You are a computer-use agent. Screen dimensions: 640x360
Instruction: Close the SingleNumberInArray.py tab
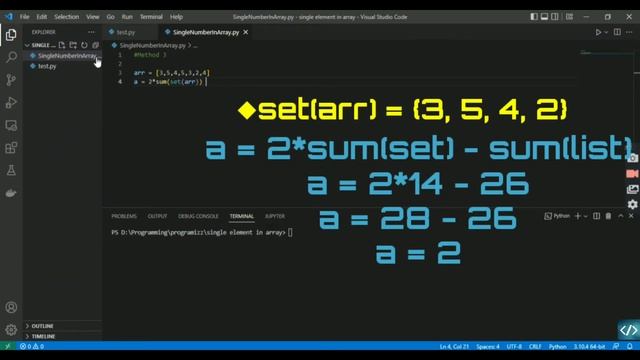pos(246,32)
